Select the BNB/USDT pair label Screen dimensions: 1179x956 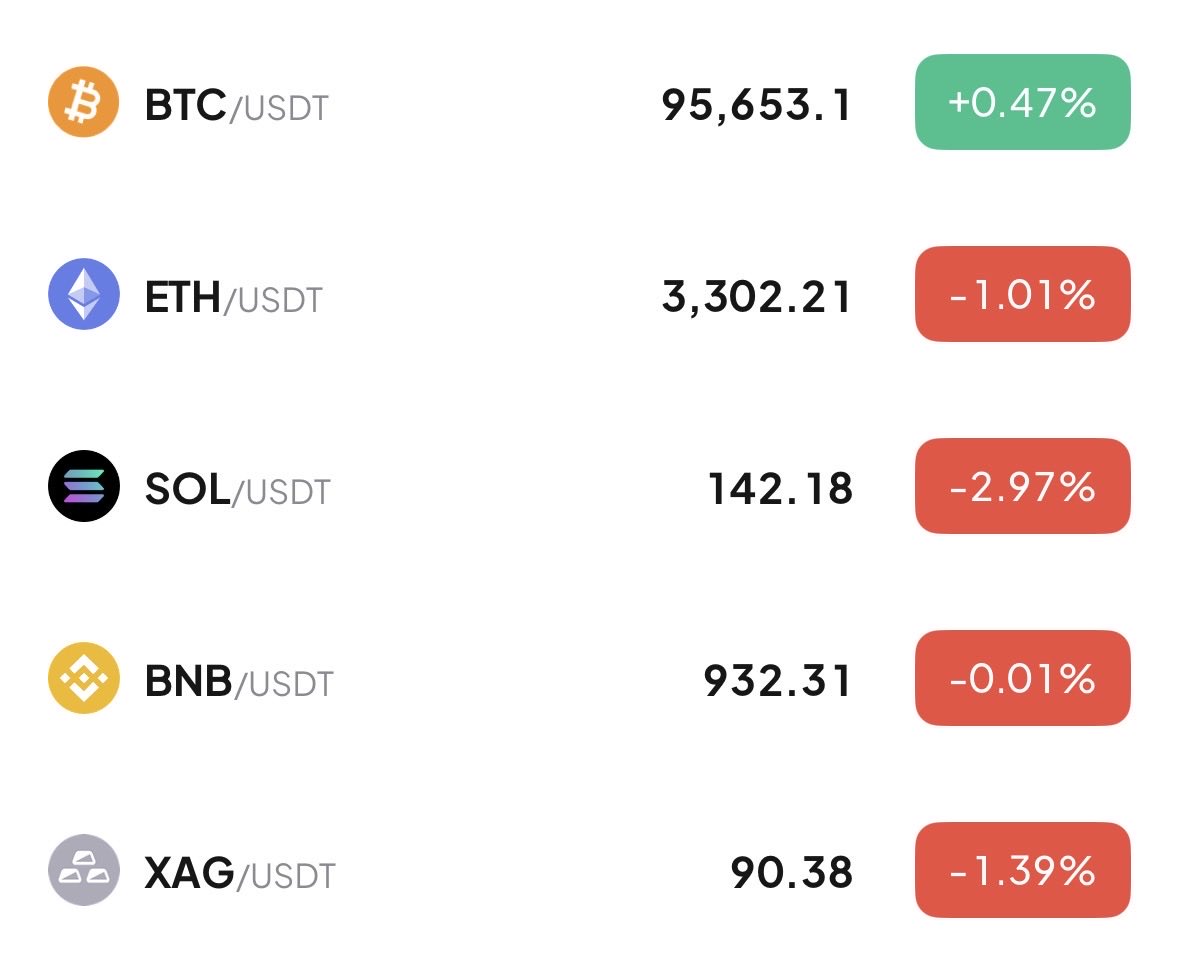tap(239, 681)
